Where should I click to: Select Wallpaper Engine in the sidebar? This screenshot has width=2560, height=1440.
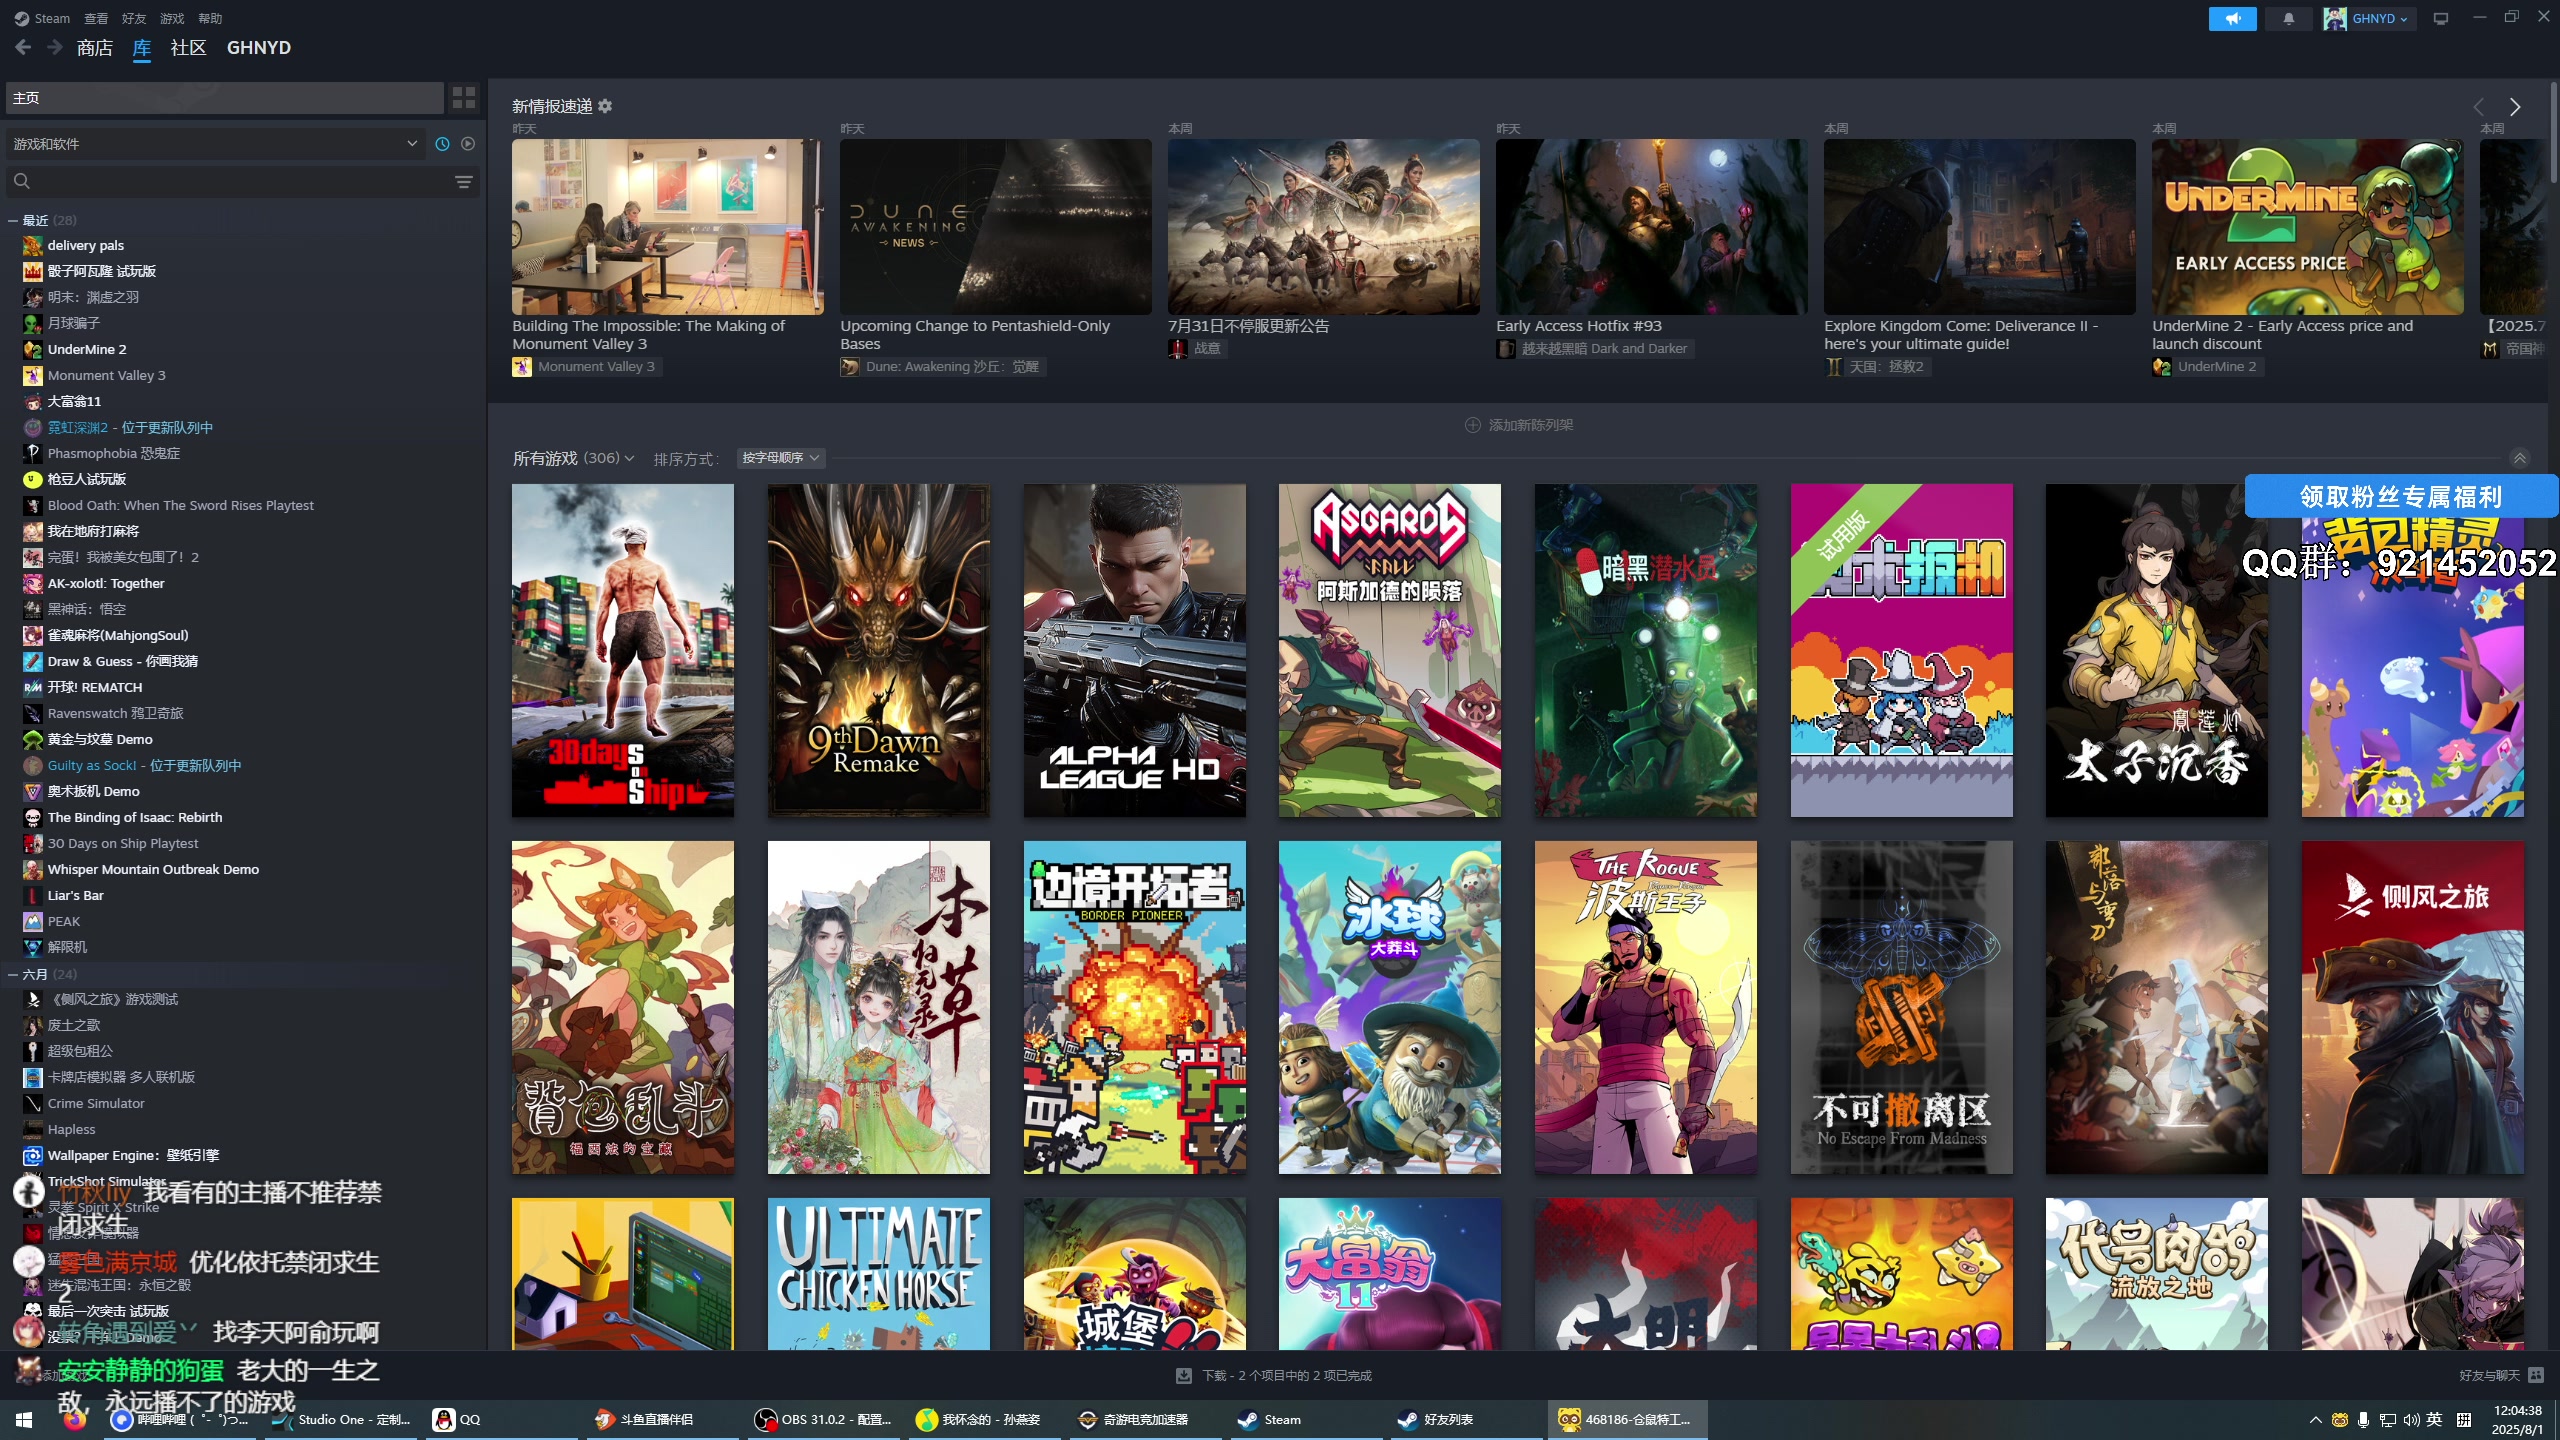tap(133, 1155)
